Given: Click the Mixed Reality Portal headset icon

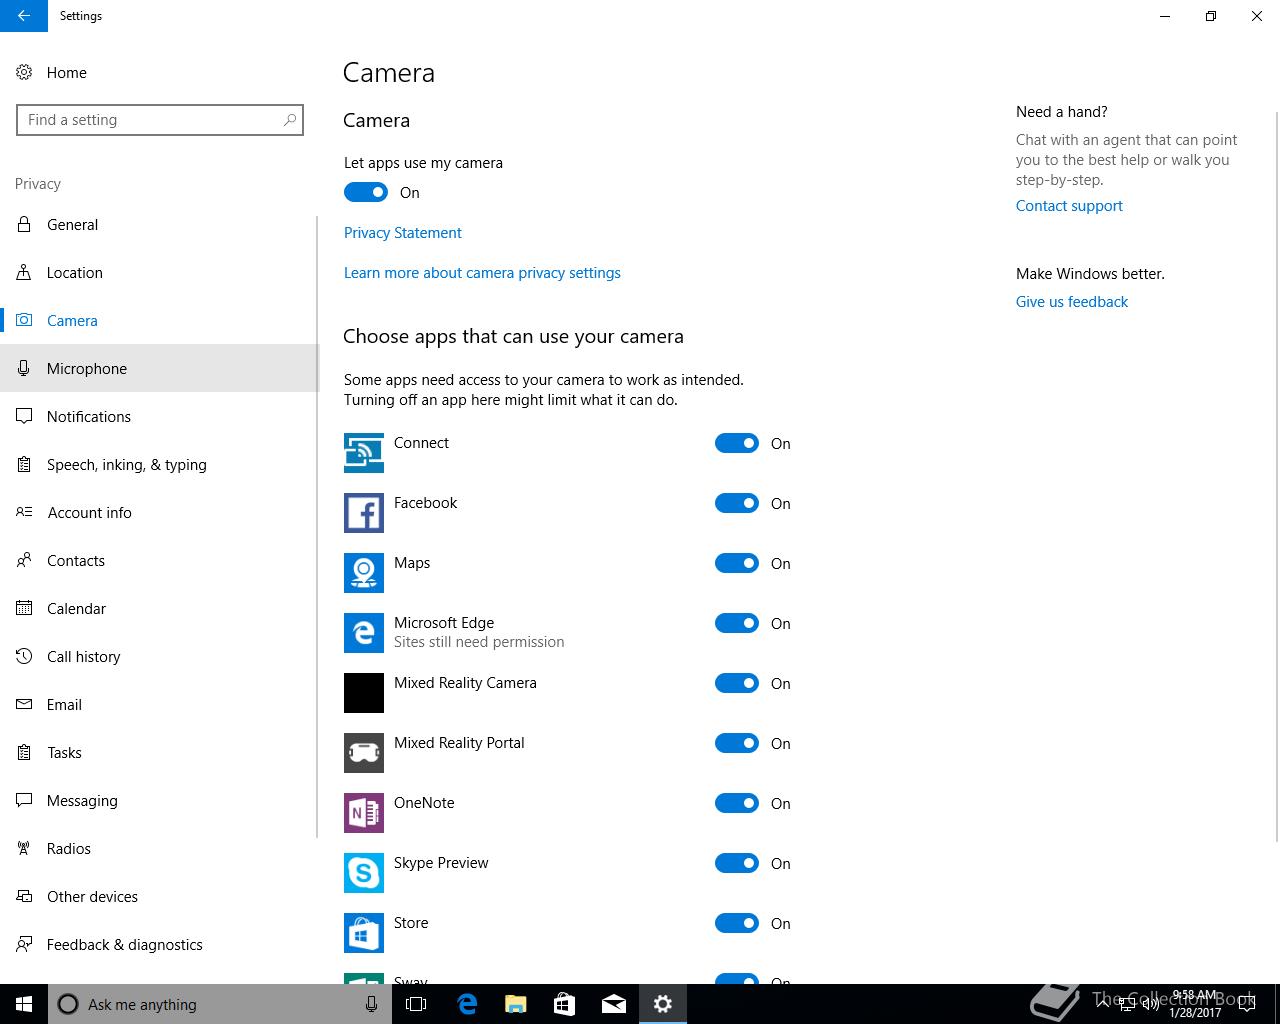Looking at the screenshot, I should tap(364, 753).
